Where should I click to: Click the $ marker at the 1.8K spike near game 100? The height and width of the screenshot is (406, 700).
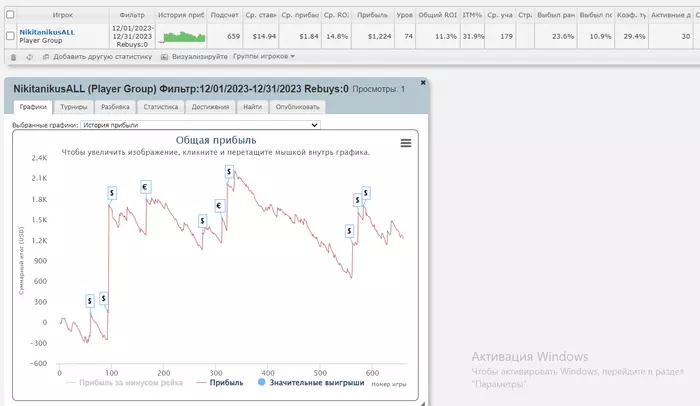[112, 193]
